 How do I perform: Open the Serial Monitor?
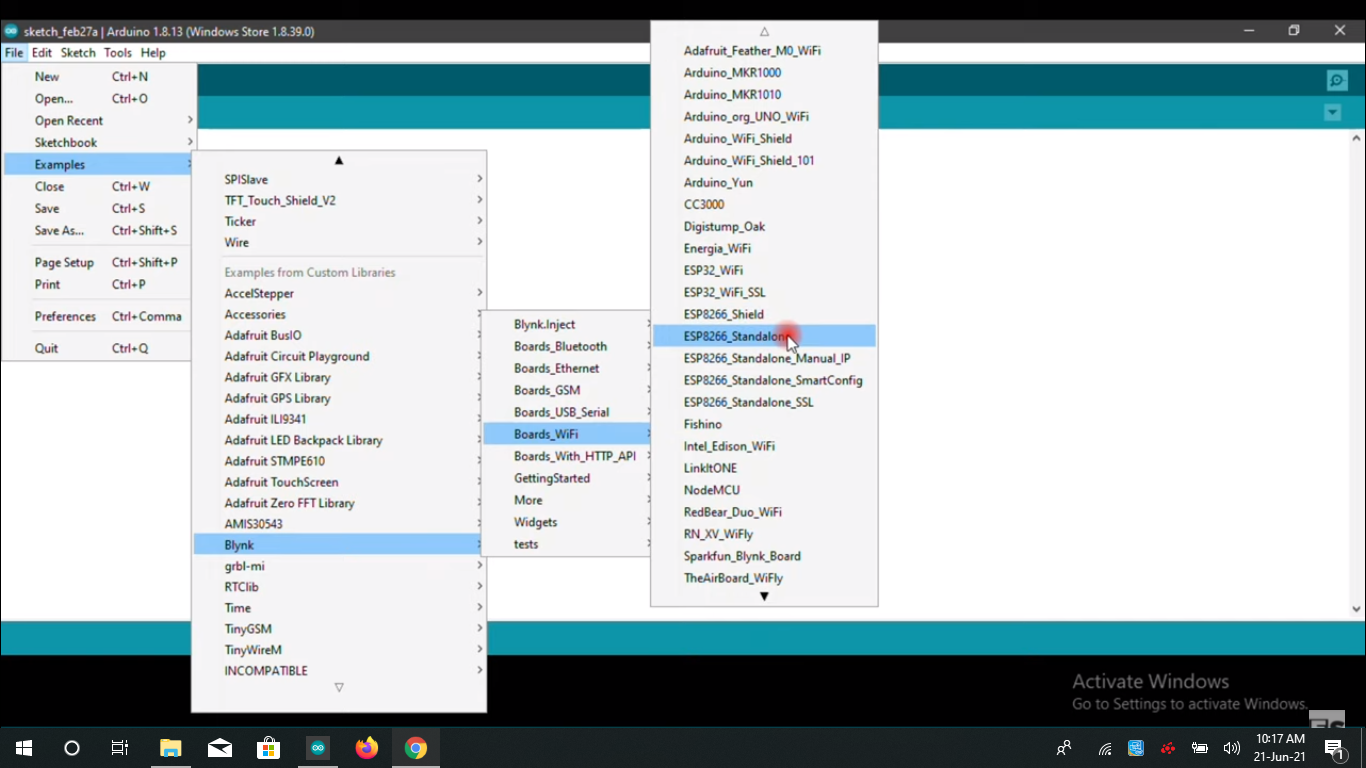click(1337, 80)
